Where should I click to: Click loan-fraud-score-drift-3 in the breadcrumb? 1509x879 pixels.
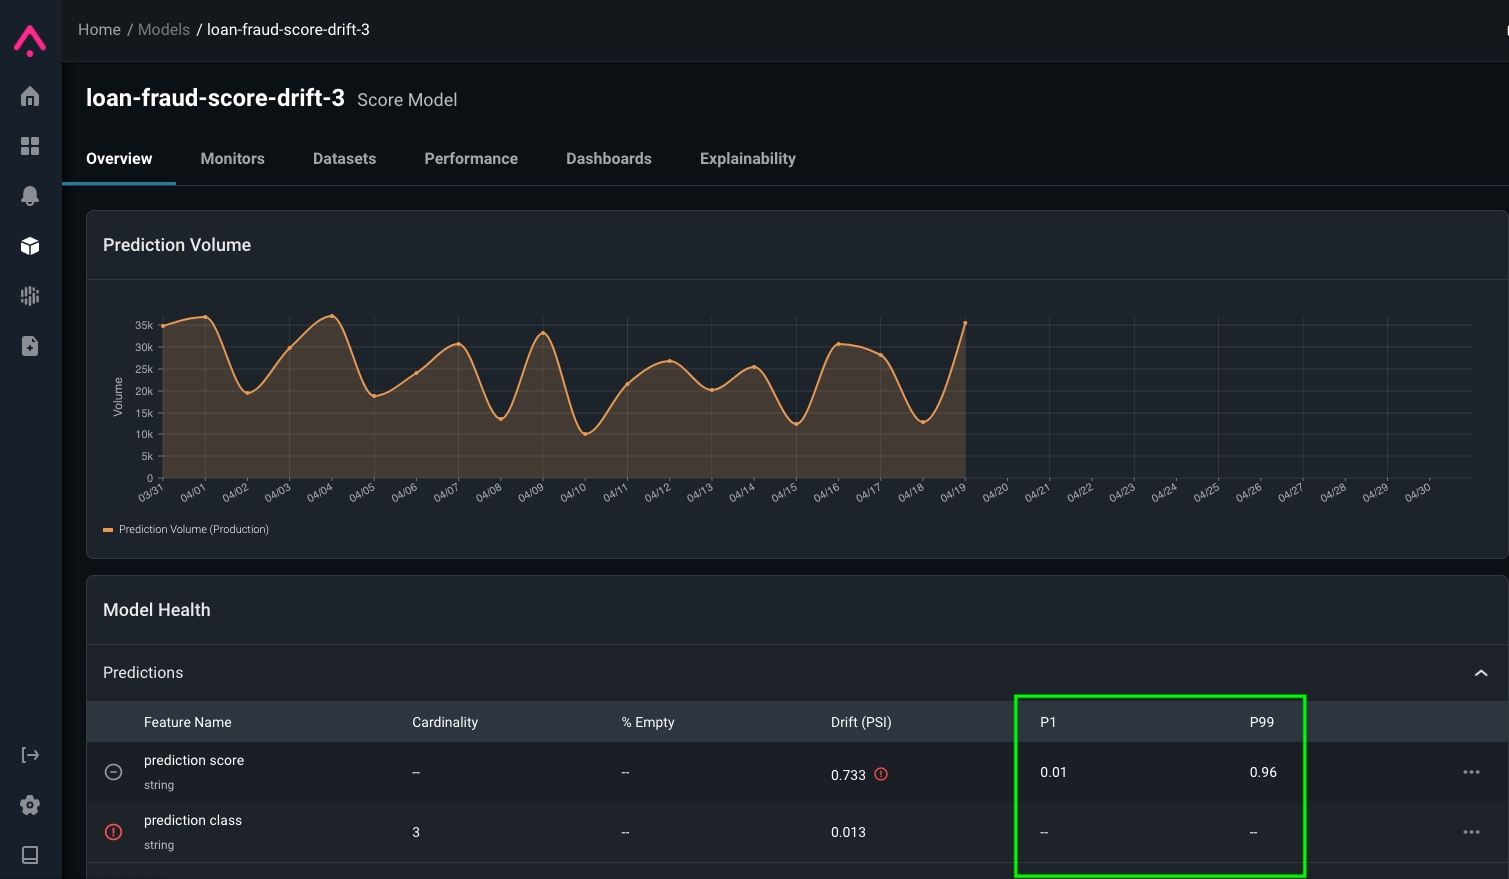pyautogui.click(x=288, y=30)
